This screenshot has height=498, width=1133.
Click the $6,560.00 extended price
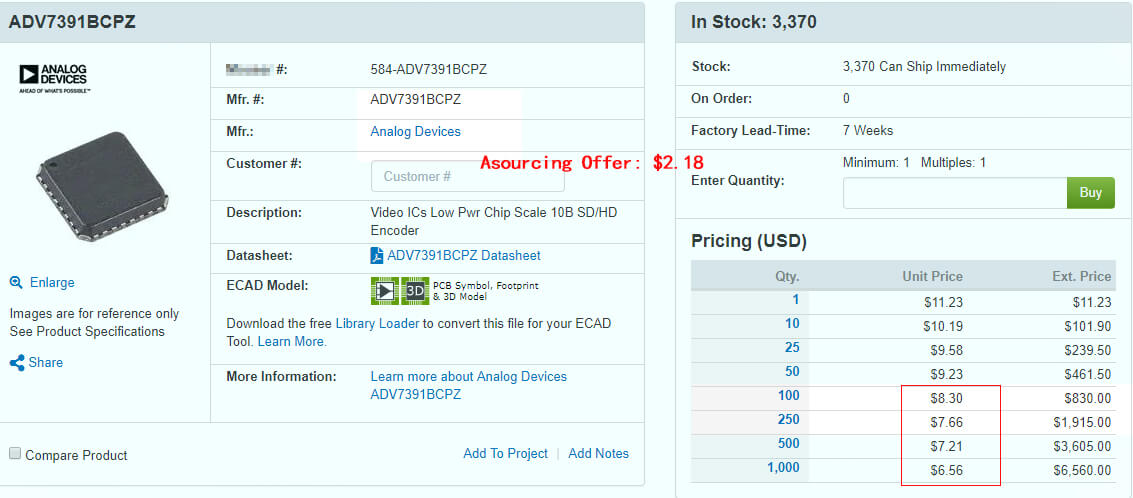(x=1082, y=471)
